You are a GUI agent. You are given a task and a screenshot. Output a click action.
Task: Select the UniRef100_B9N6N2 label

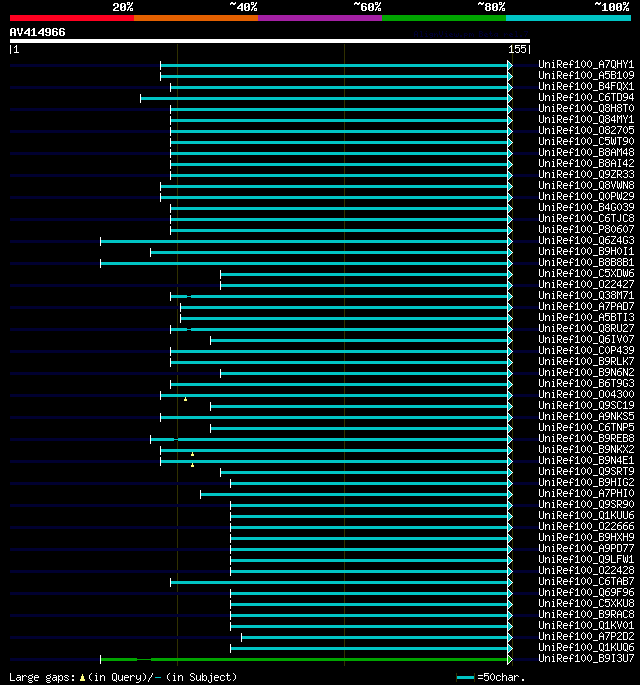click(x=586, y=372)
